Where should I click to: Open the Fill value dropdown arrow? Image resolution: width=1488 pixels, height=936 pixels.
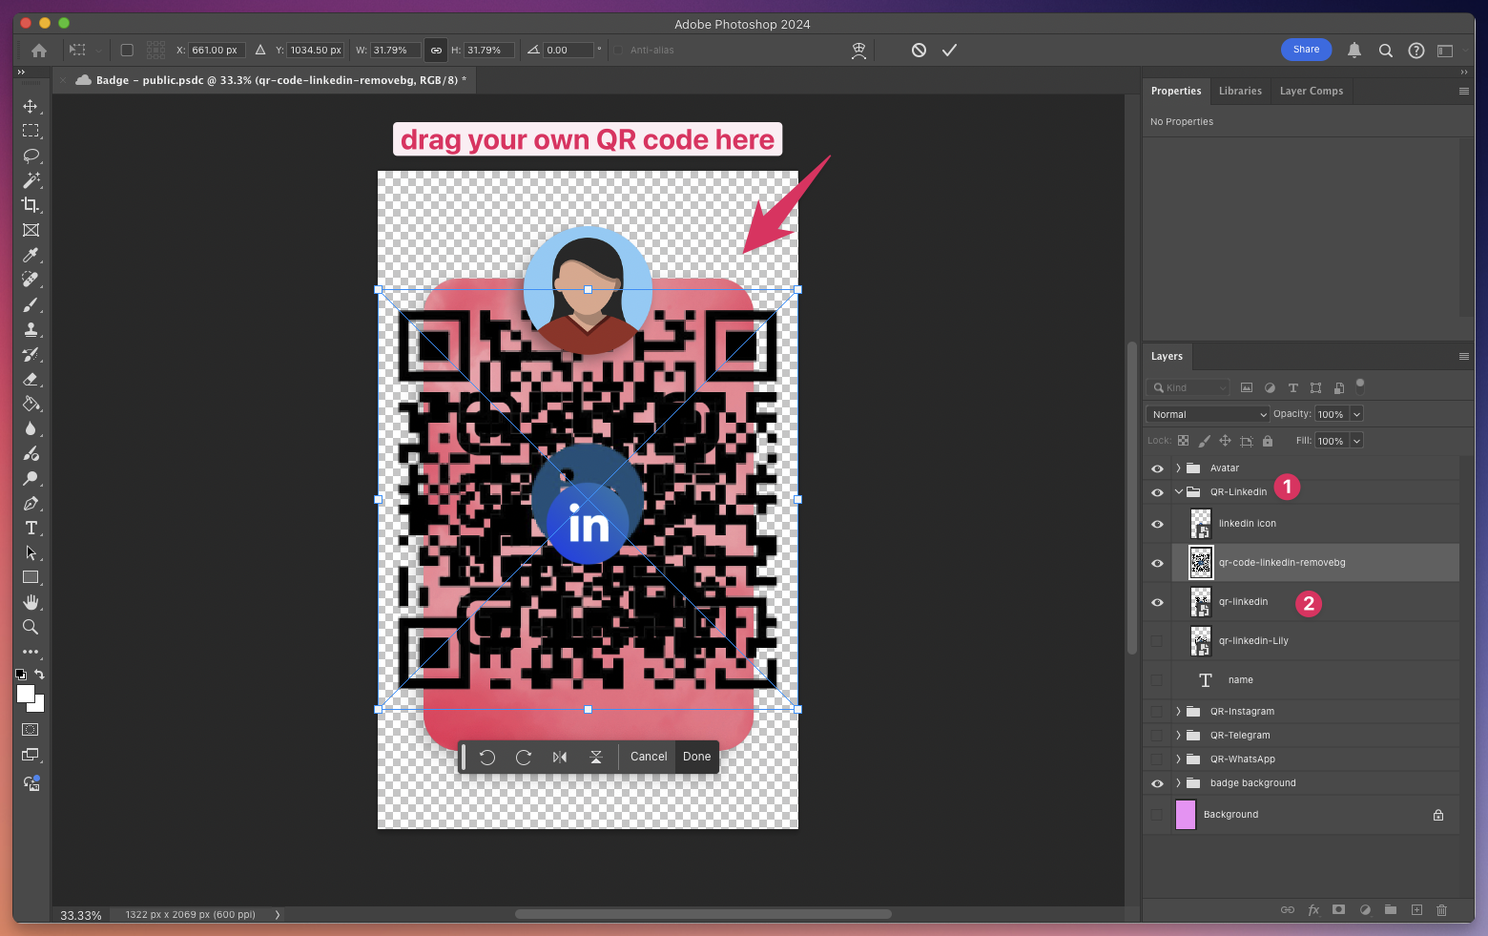[x=1357, y=441]
